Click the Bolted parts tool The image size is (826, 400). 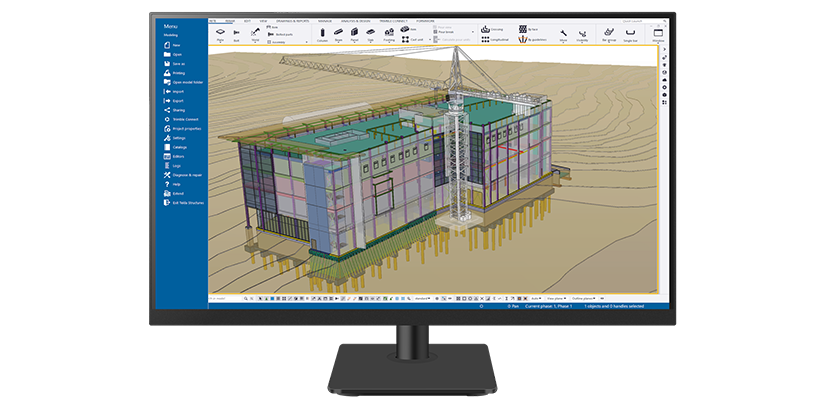click(x=281, y=34)
